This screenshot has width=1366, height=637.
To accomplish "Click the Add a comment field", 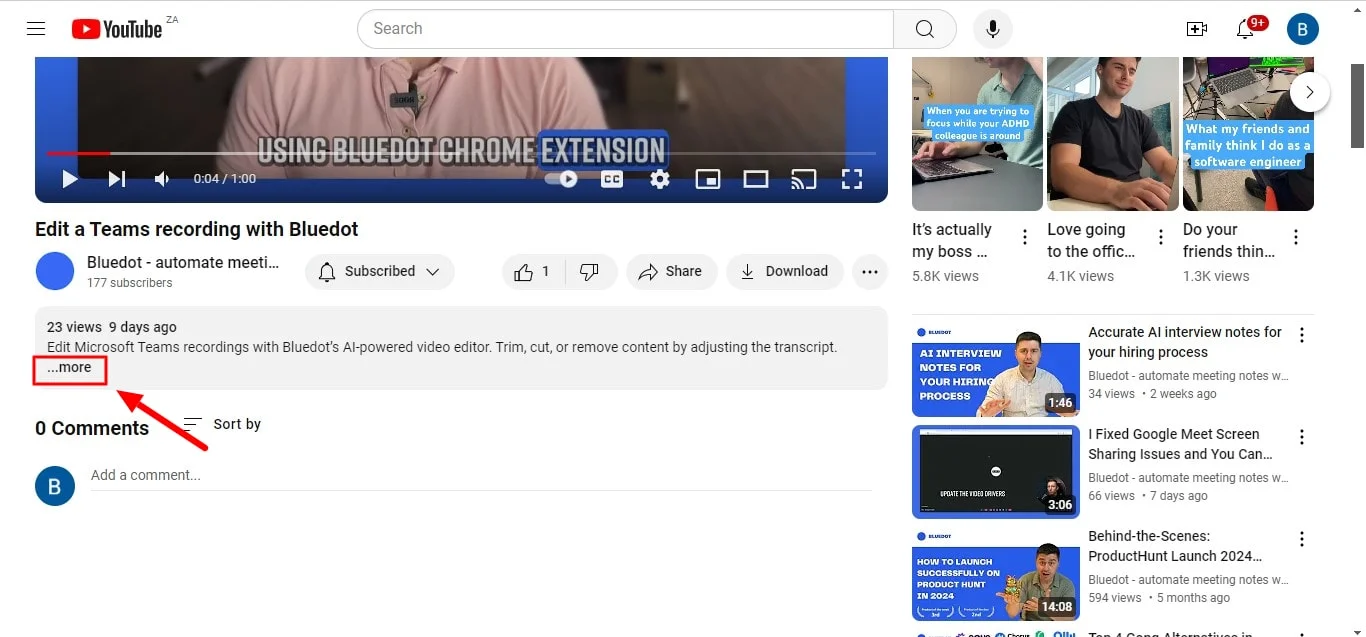I will point(481,475).
